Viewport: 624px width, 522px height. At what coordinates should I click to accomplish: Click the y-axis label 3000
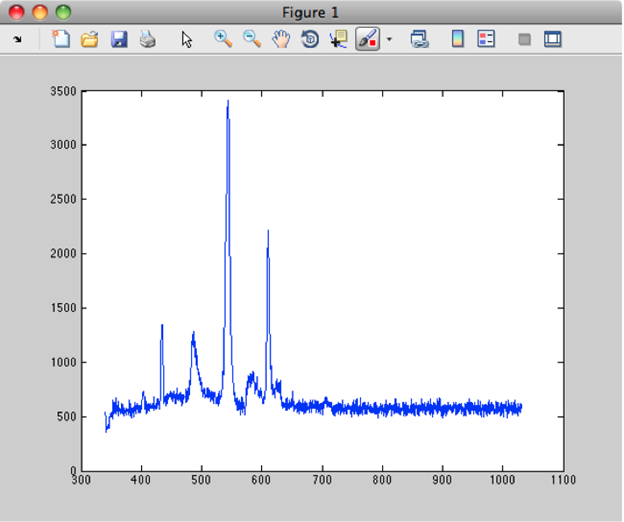(63, 145)
